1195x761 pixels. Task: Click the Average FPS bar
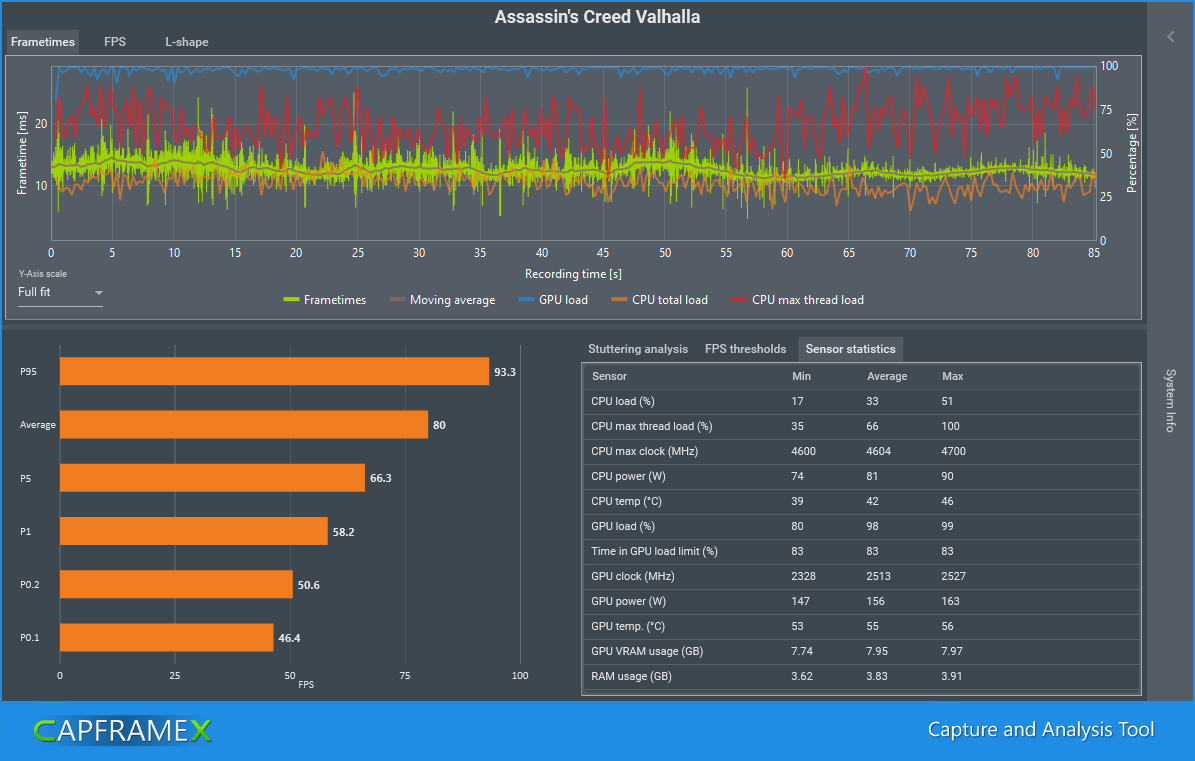pyautogui.click(x=243, y=425)
